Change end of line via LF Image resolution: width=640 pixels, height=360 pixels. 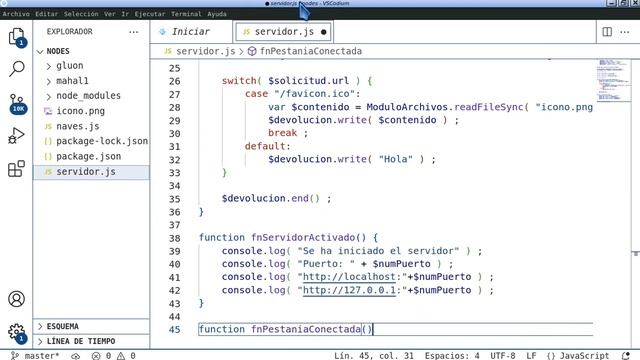coord(531,356)
